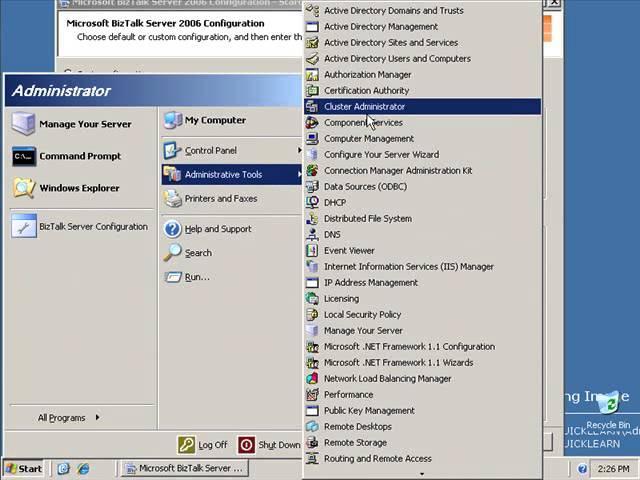The image size is (640, 480).
Task: Click the Local Security Policy icon
Action: click(312, 314)
